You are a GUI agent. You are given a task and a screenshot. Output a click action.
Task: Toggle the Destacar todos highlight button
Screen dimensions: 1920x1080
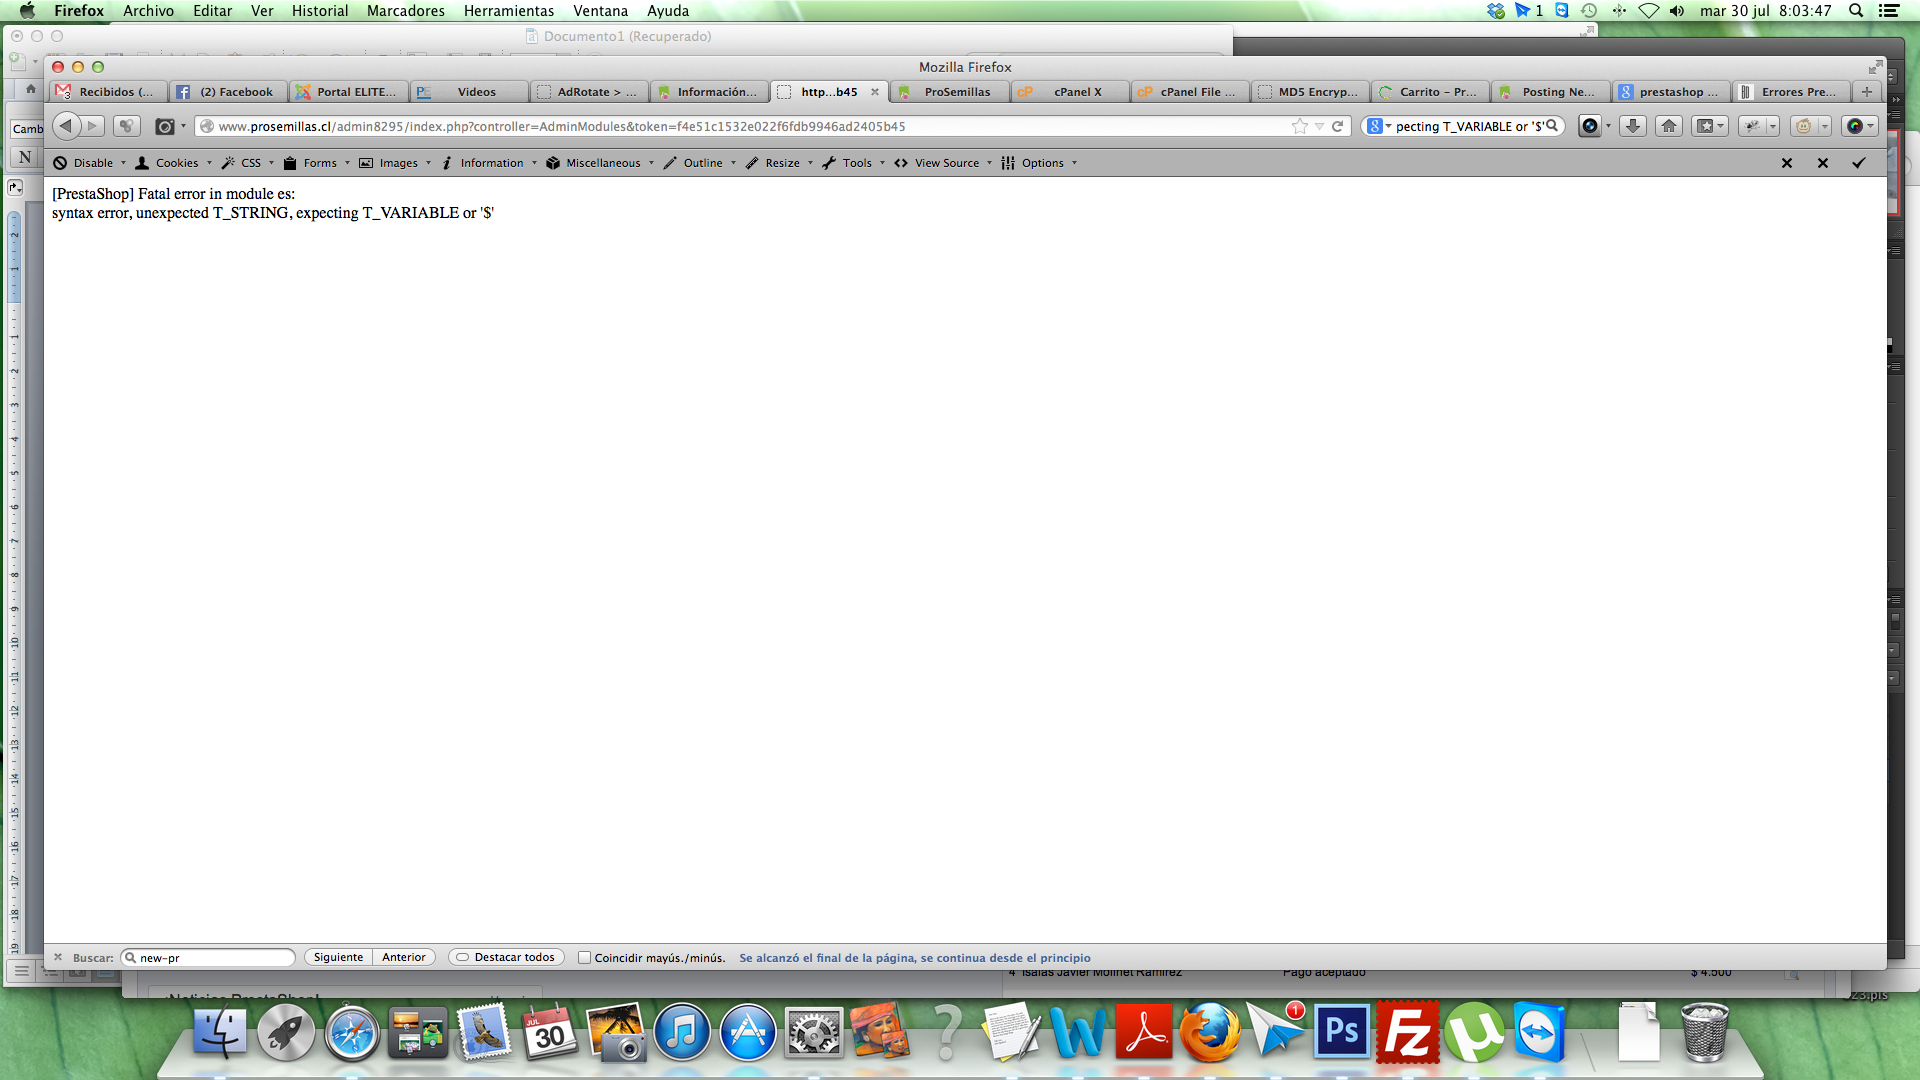coord(506,958)
